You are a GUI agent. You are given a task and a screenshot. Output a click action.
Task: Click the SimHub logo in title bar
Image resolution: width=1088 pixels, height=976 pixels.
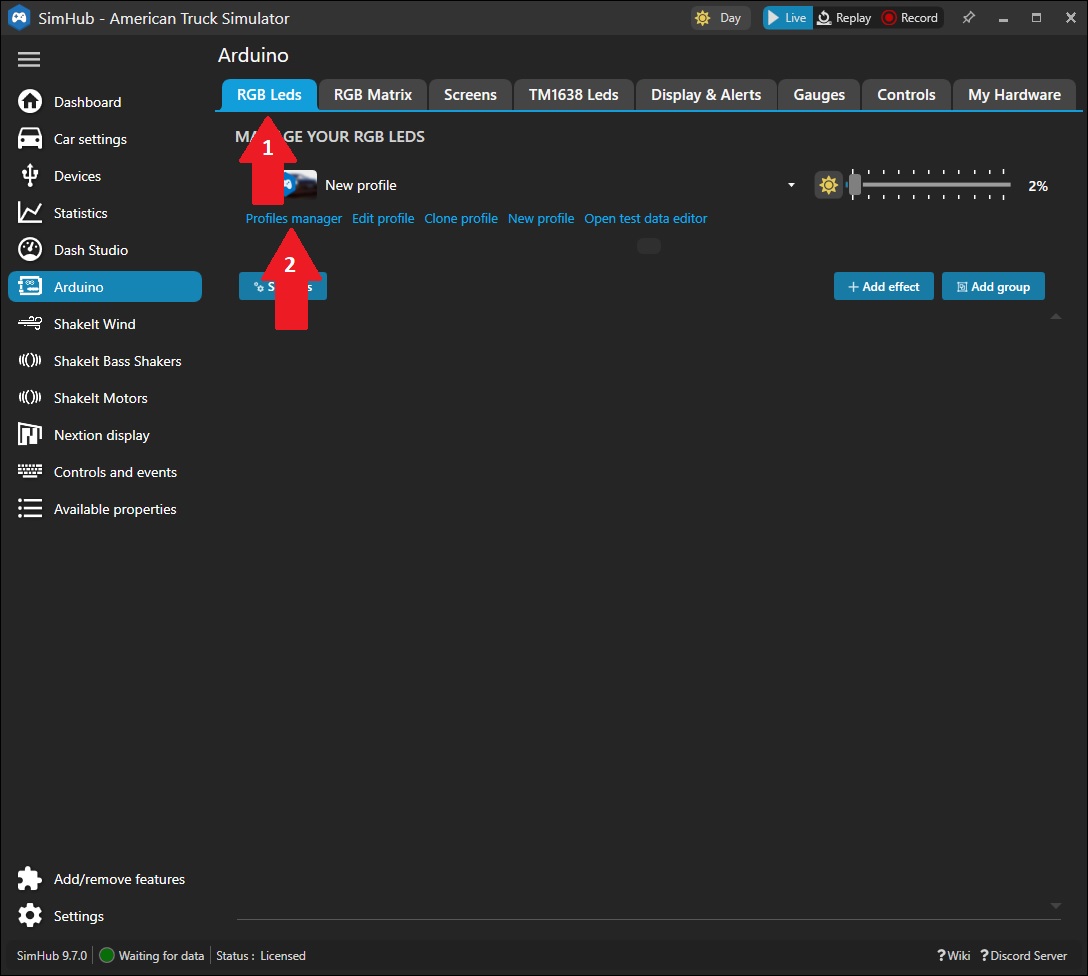[19, 18]
